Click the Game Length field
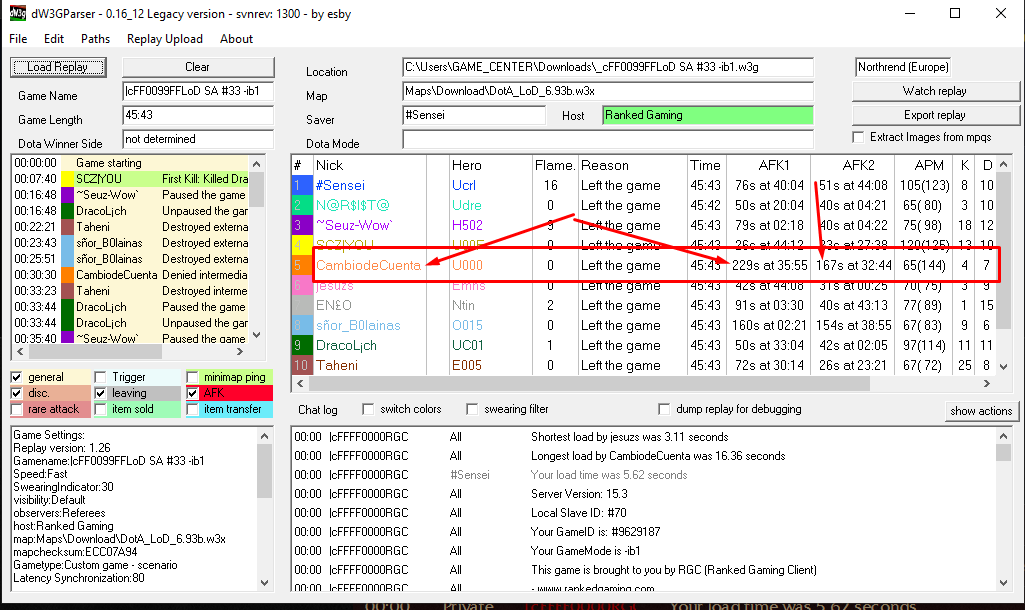Viewport: 1025px width, 610px height. coord(197,116)
